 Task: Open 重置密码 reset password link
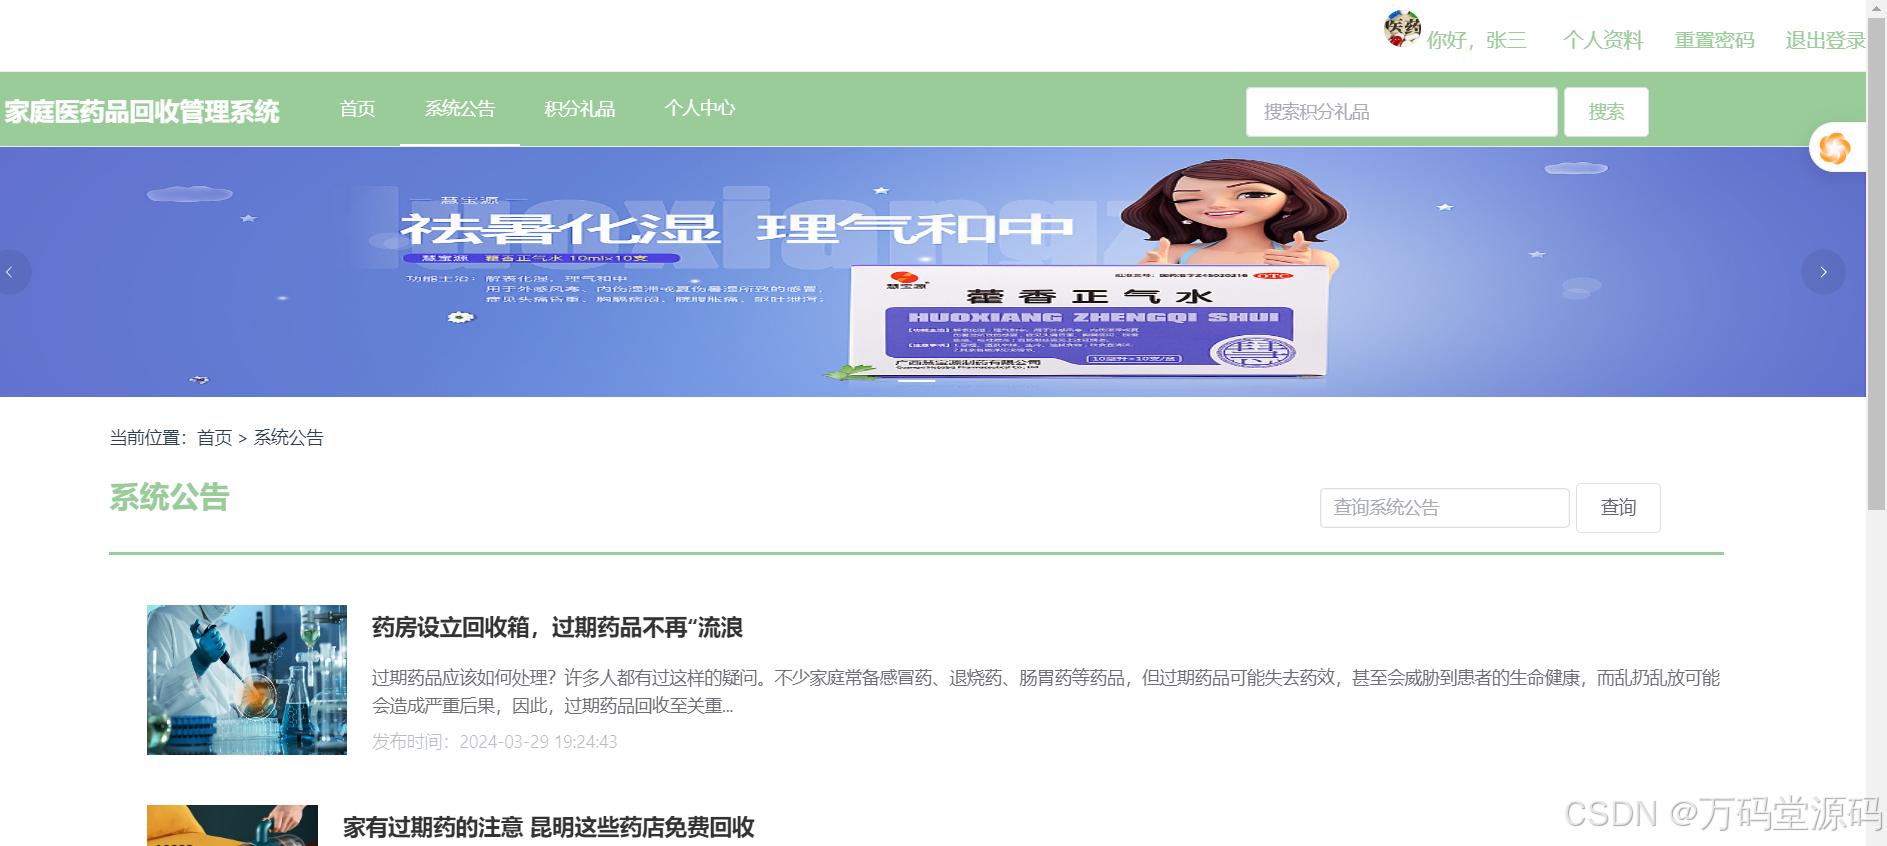pyautogui.click(x=1714, y=40)
